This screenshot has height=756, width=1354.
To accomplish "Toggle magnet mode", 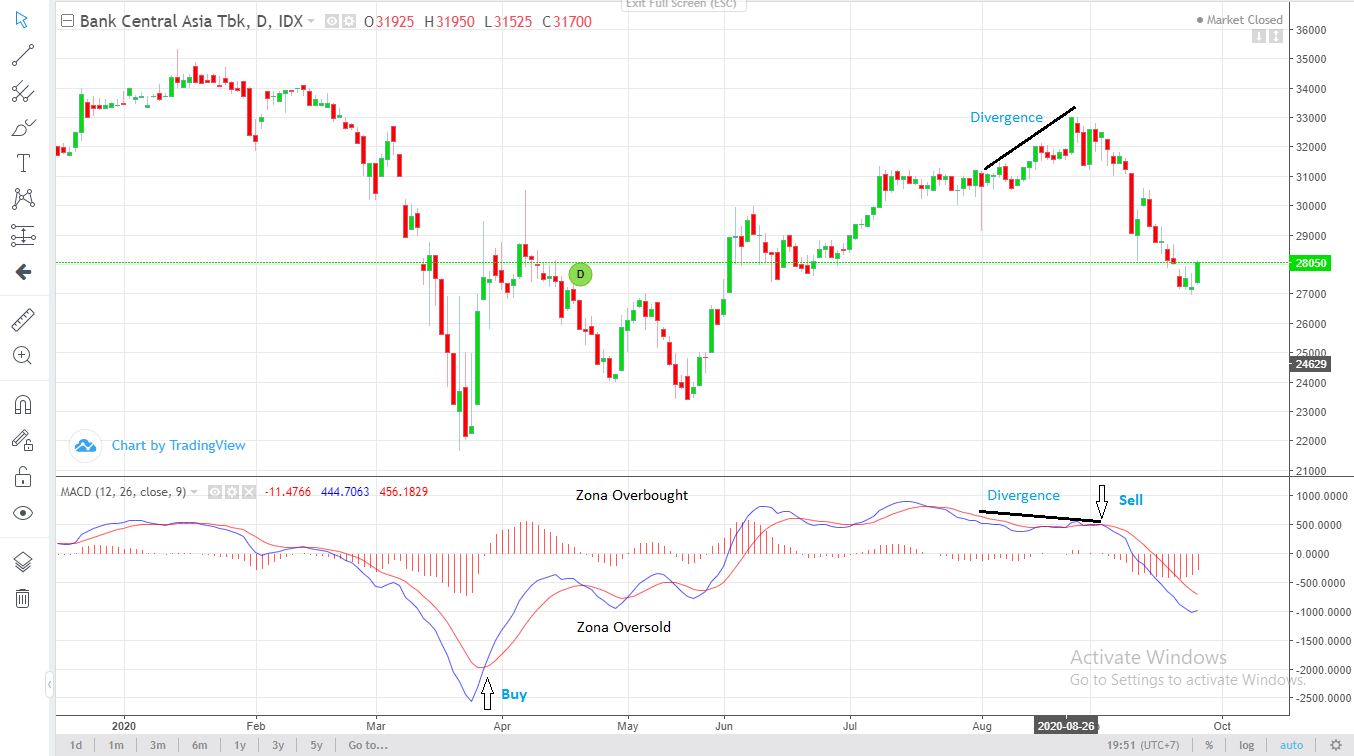I will click(23, 404).
